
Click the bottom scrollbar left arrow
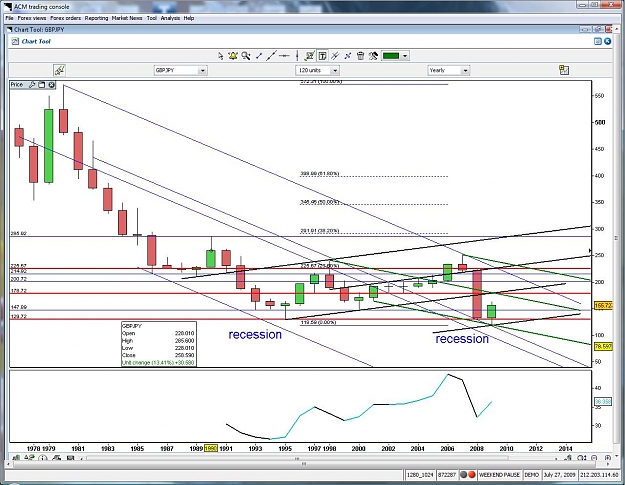tap(10, 464)
